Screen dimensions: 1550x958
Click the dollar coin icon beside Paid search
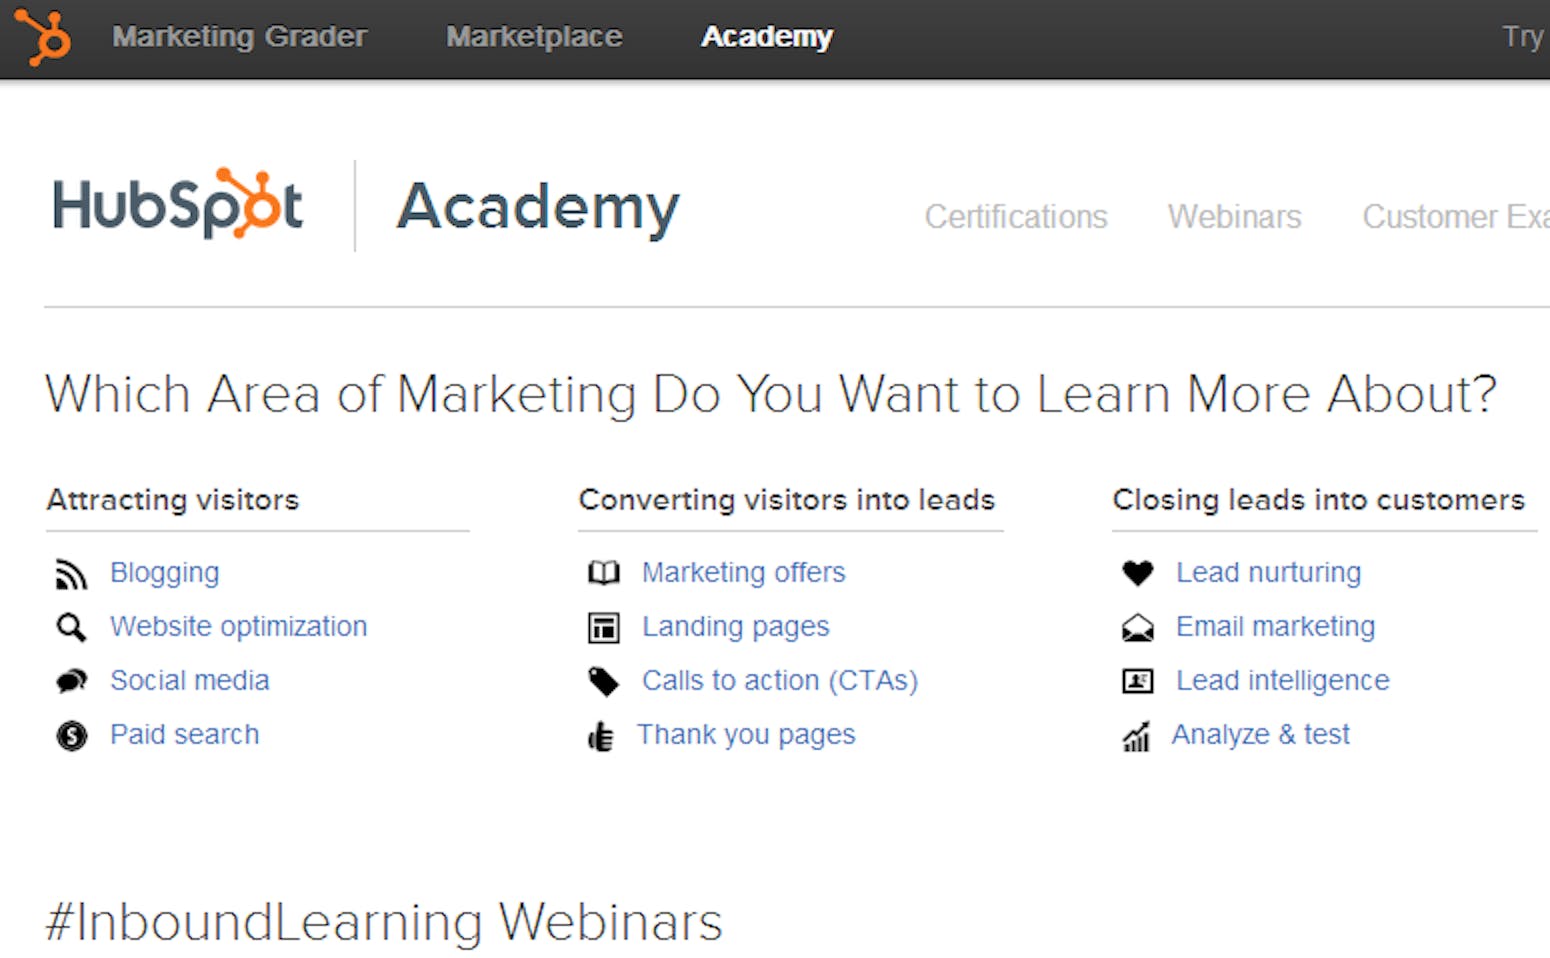(x=71, y=736)
